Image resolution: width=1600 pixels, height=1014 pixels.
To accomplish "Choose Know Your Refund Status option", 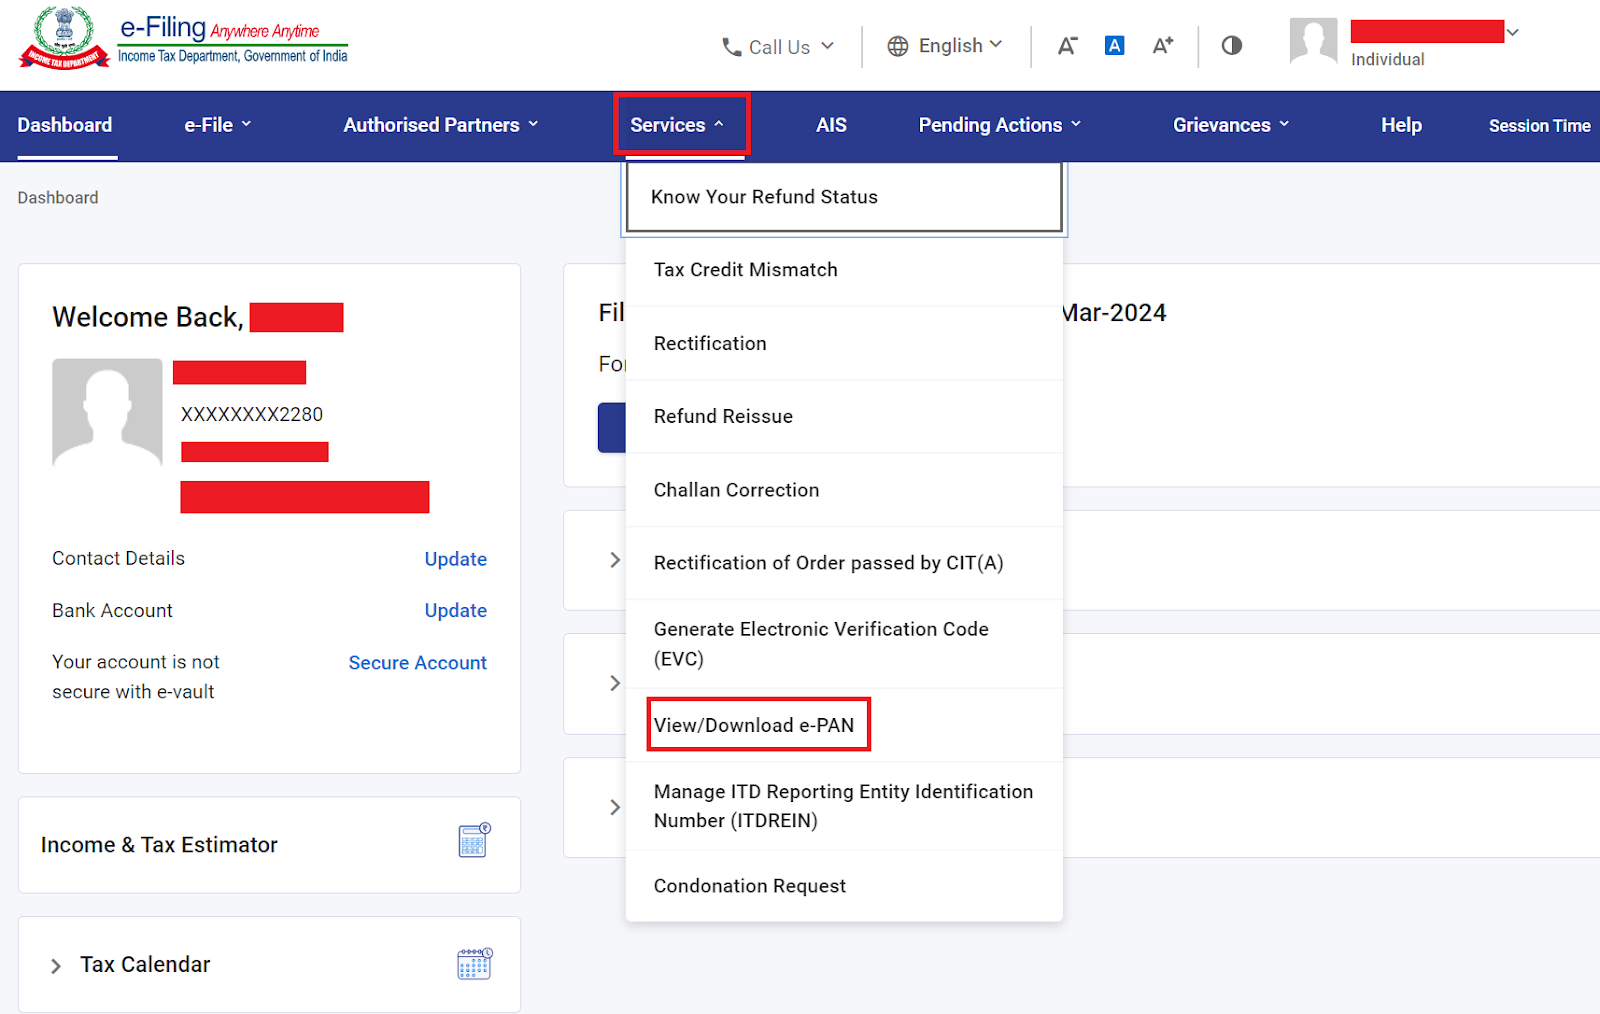I will click(x=764, y=197).
